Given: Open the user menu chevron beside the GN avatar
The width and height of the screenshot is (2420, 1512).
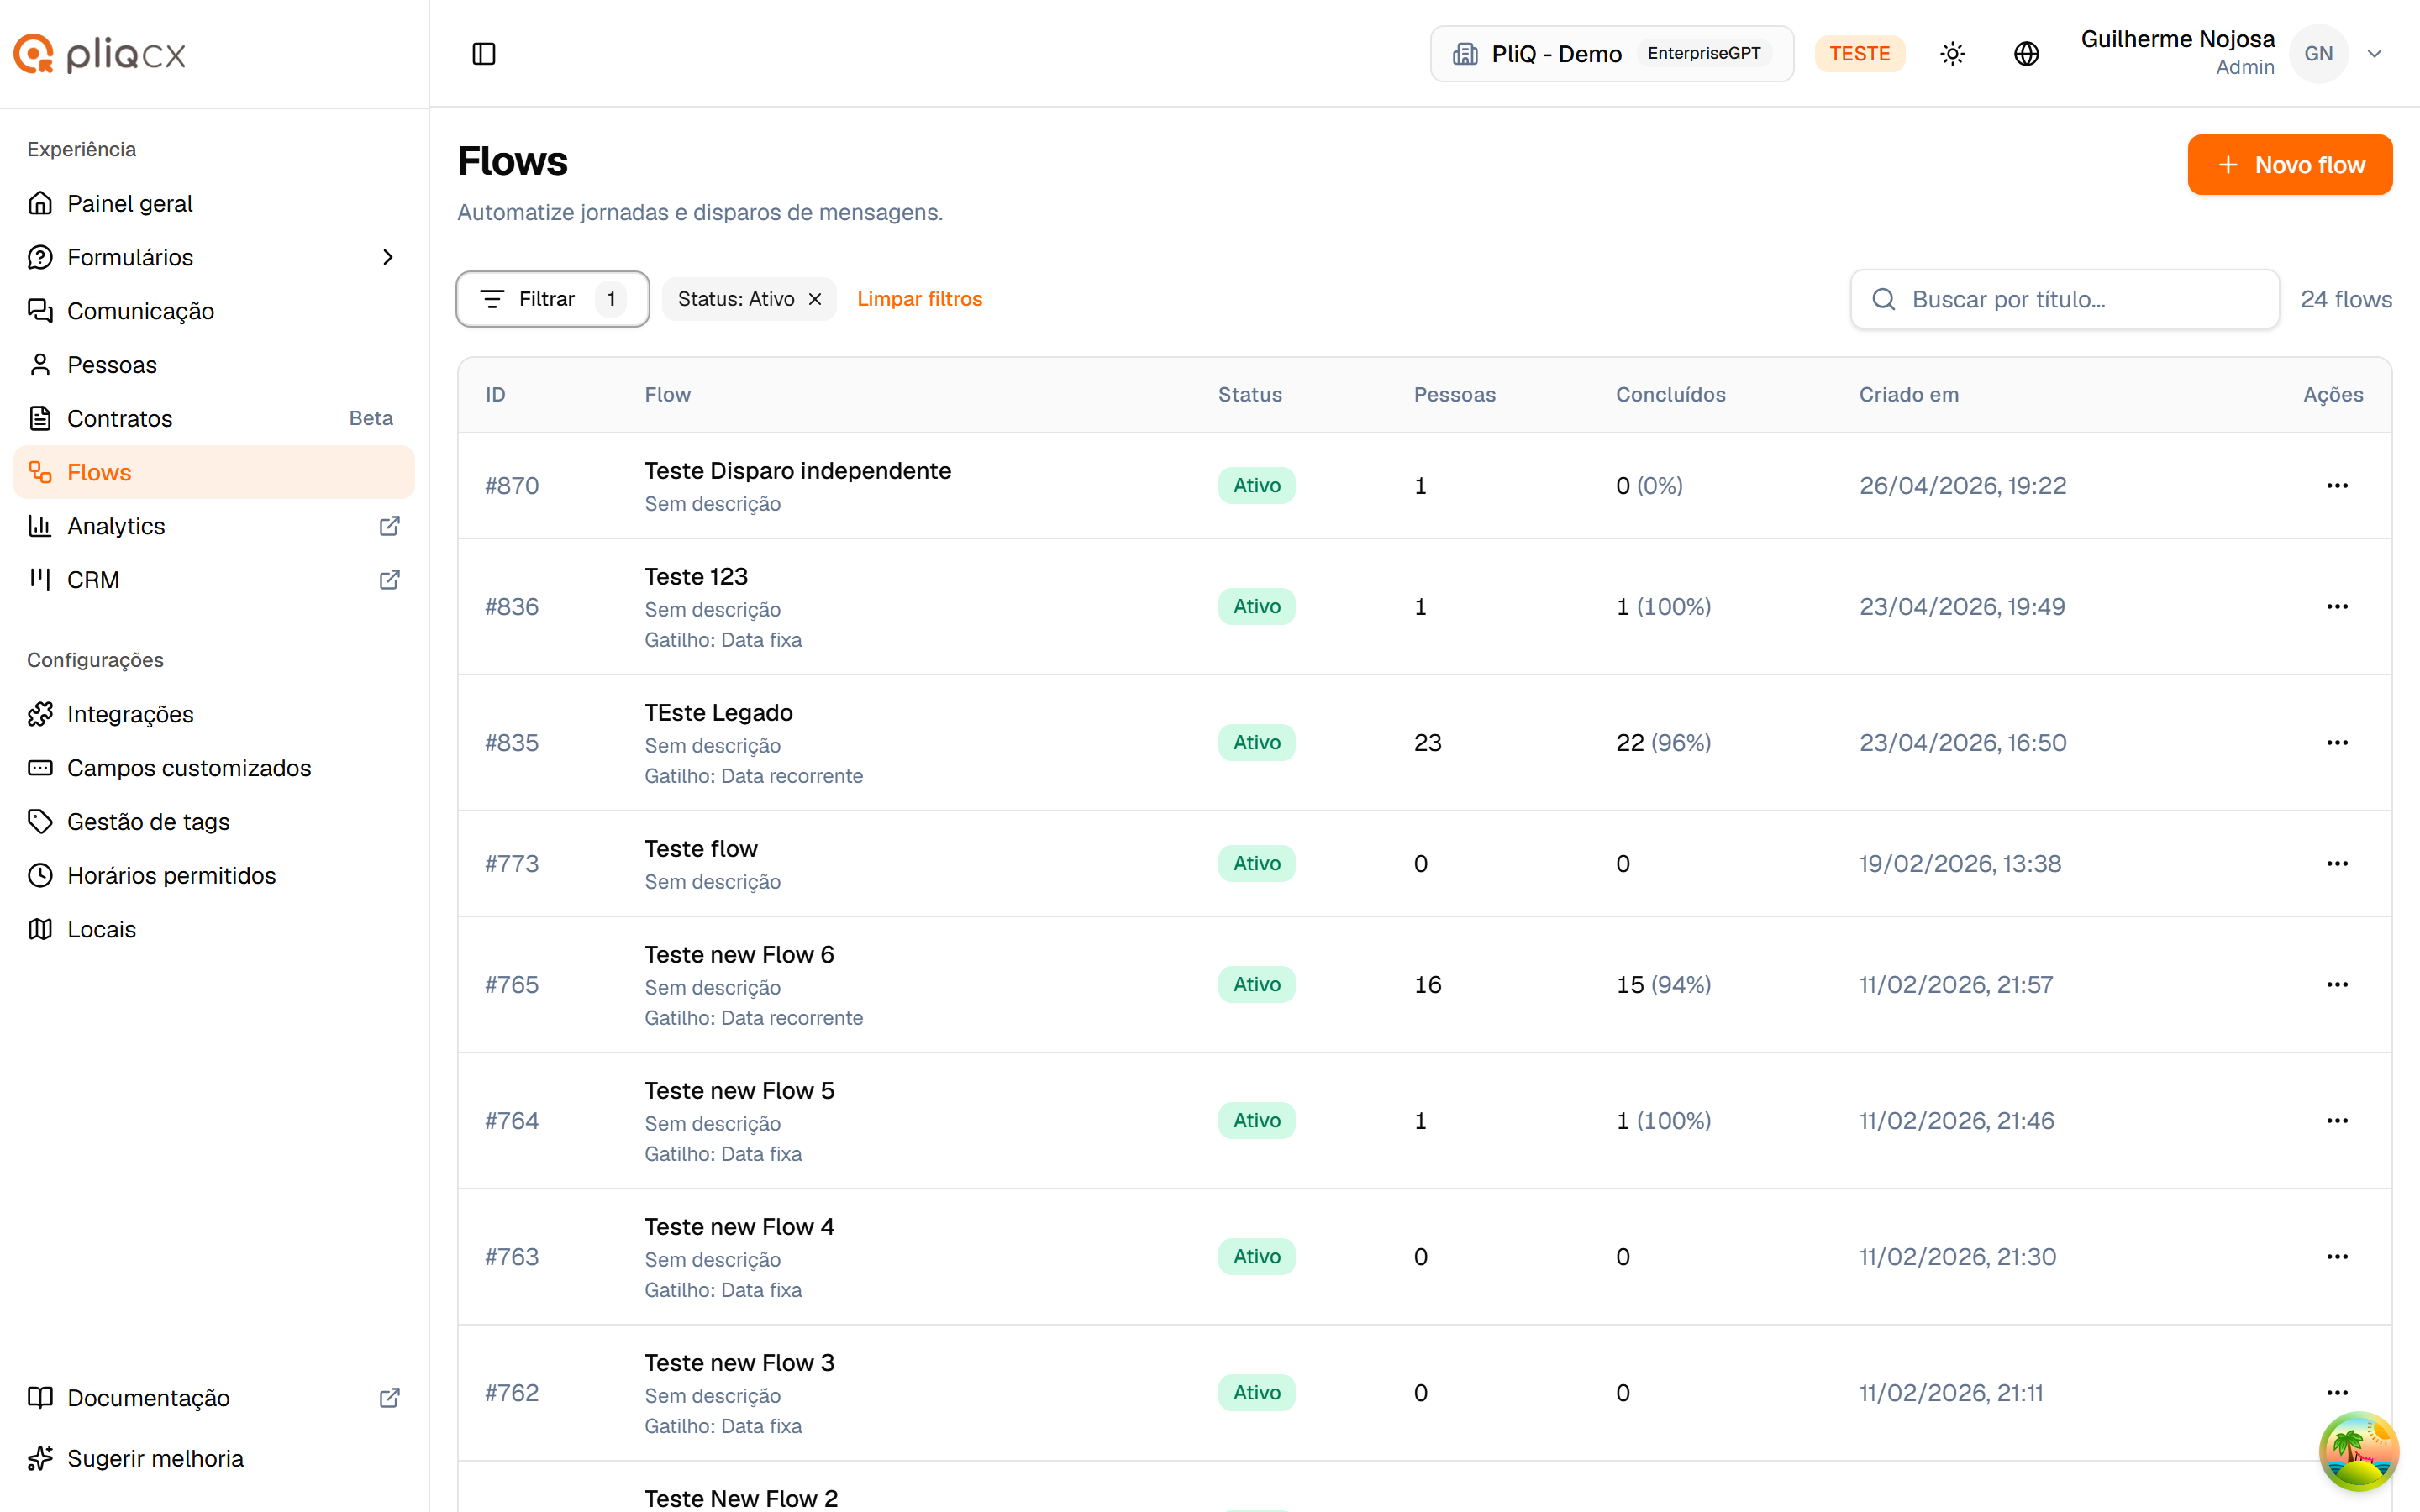Looking at the screenshot, I should tap(2375, 54).
